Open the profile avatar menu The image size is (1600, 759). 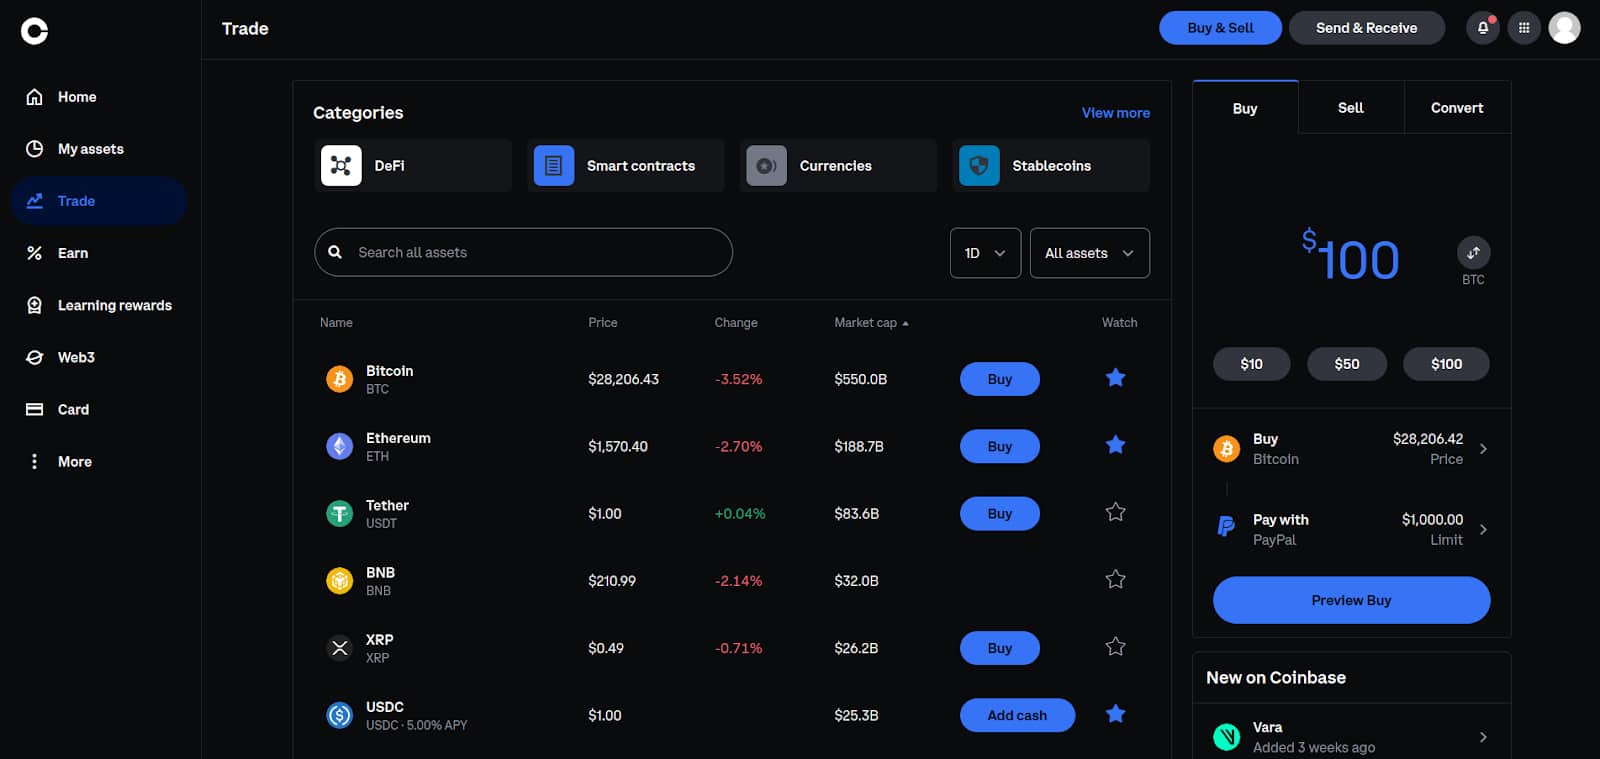coord(1564,28)
